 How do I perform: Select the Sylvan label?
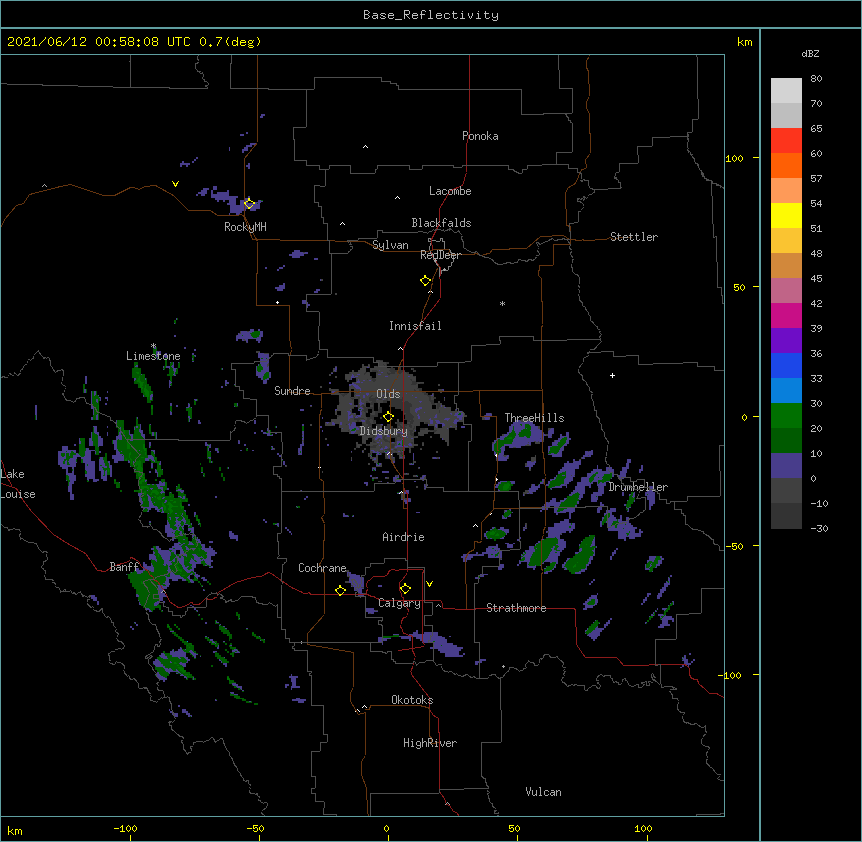tap(390, 245)
